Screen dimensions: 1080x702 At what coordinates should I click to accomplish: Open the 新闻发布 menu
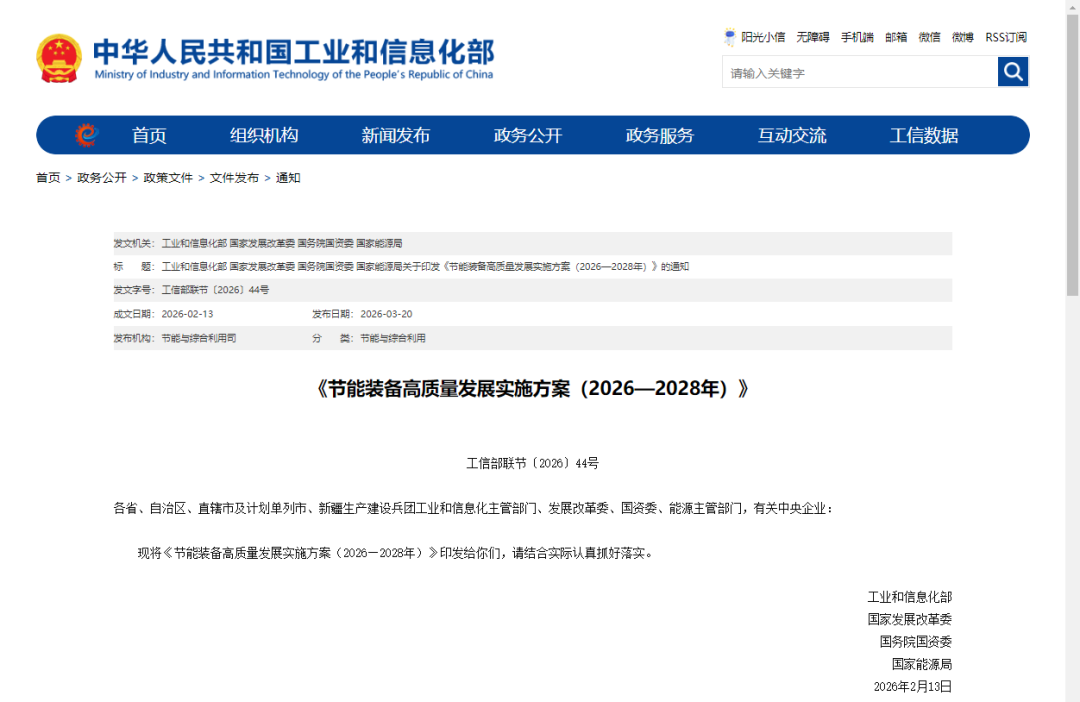[396, 135]
